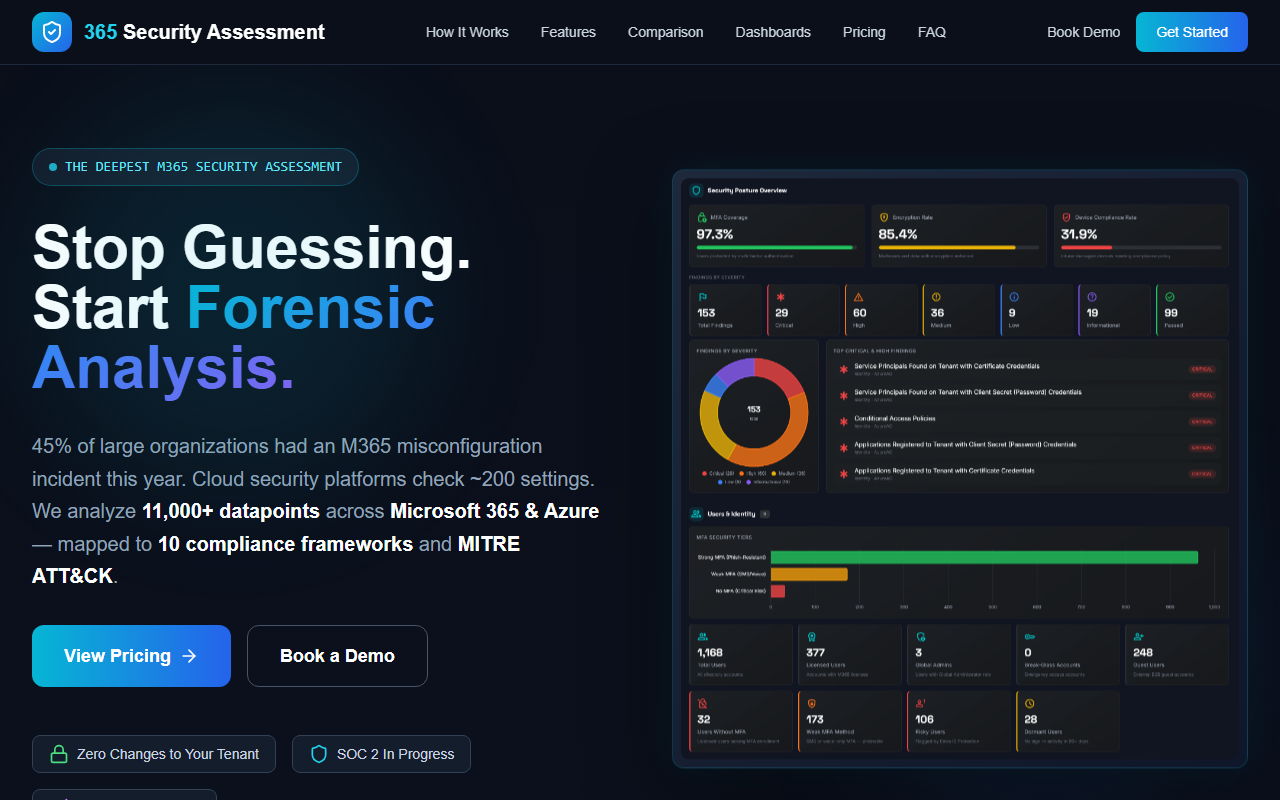Image resolution: width=1280 pixels, height=800 pixels.
Task: Click the yellow alert icon in the Medium card
Action: click(936, 297)
